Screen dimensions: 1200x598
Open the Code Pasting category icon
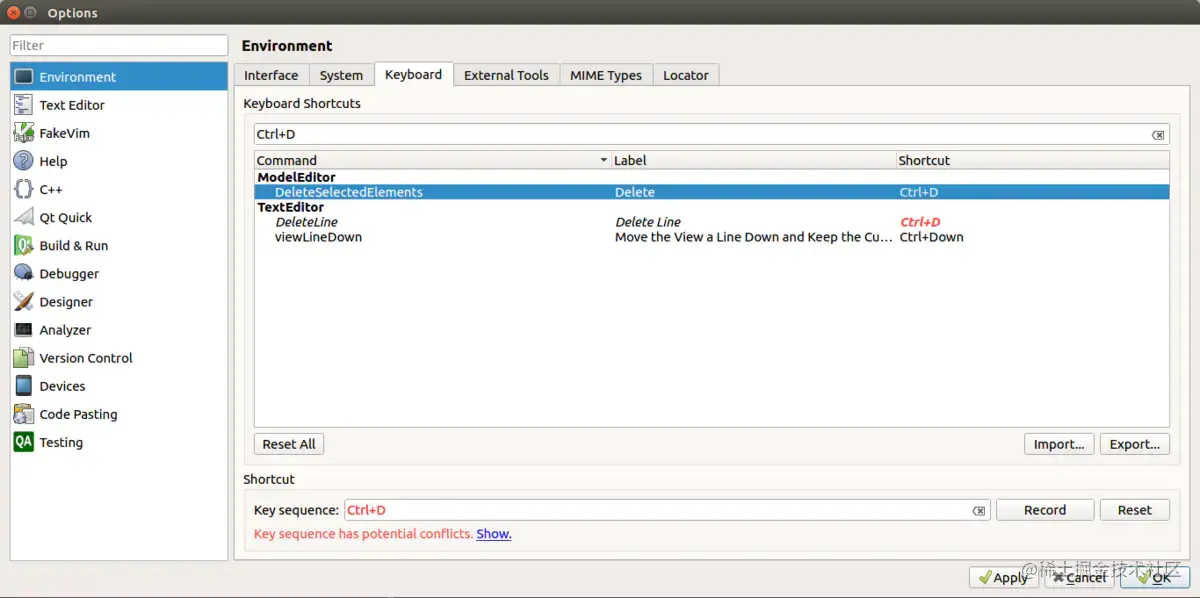coord(24,413)
